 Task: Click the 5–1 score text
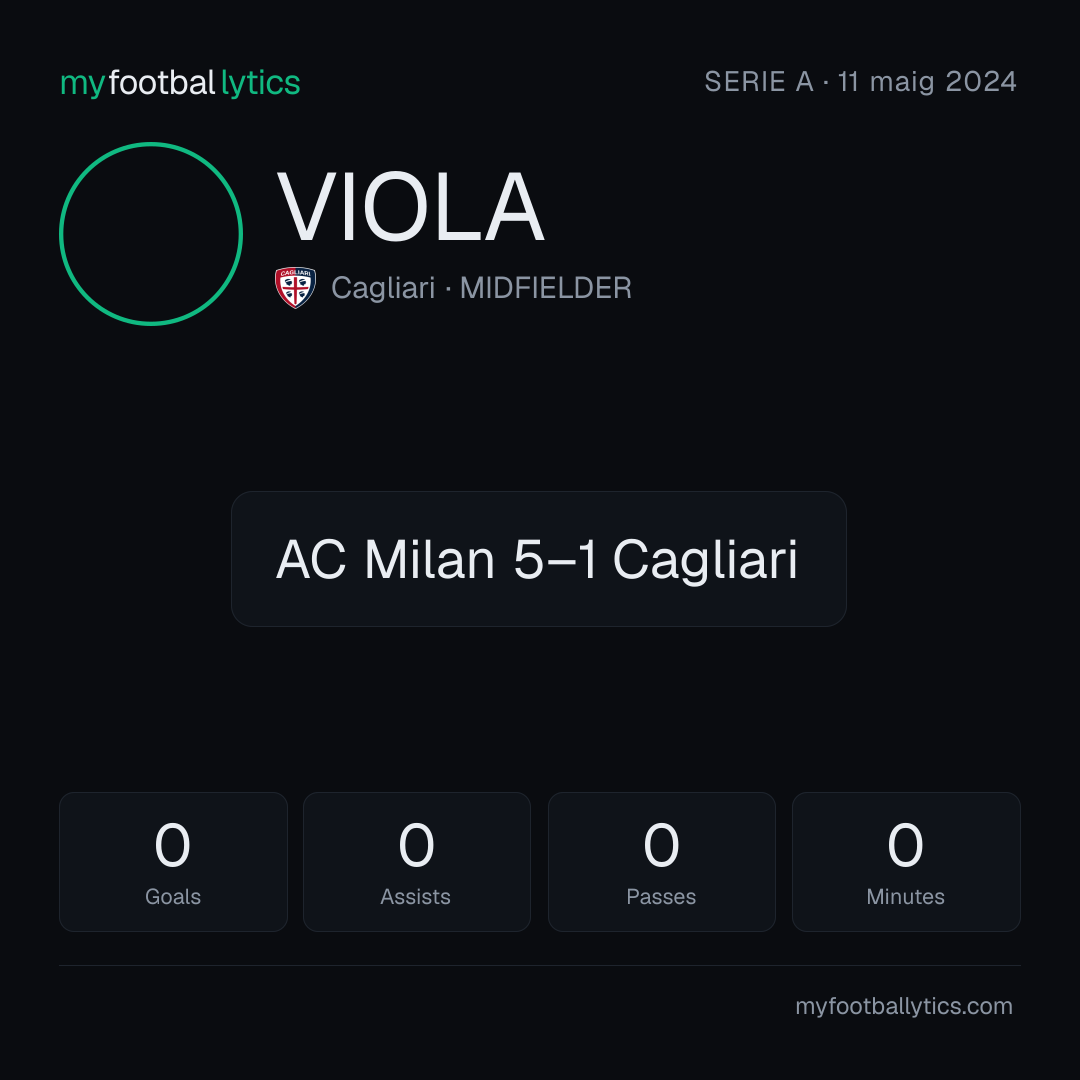[x=555, y=559]
